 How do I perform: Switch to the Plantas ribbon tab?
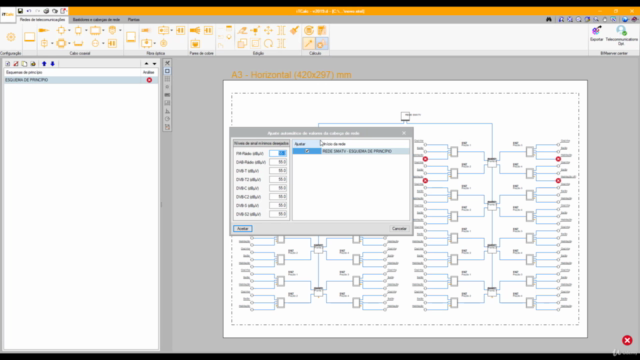click(x=133, y=20)
